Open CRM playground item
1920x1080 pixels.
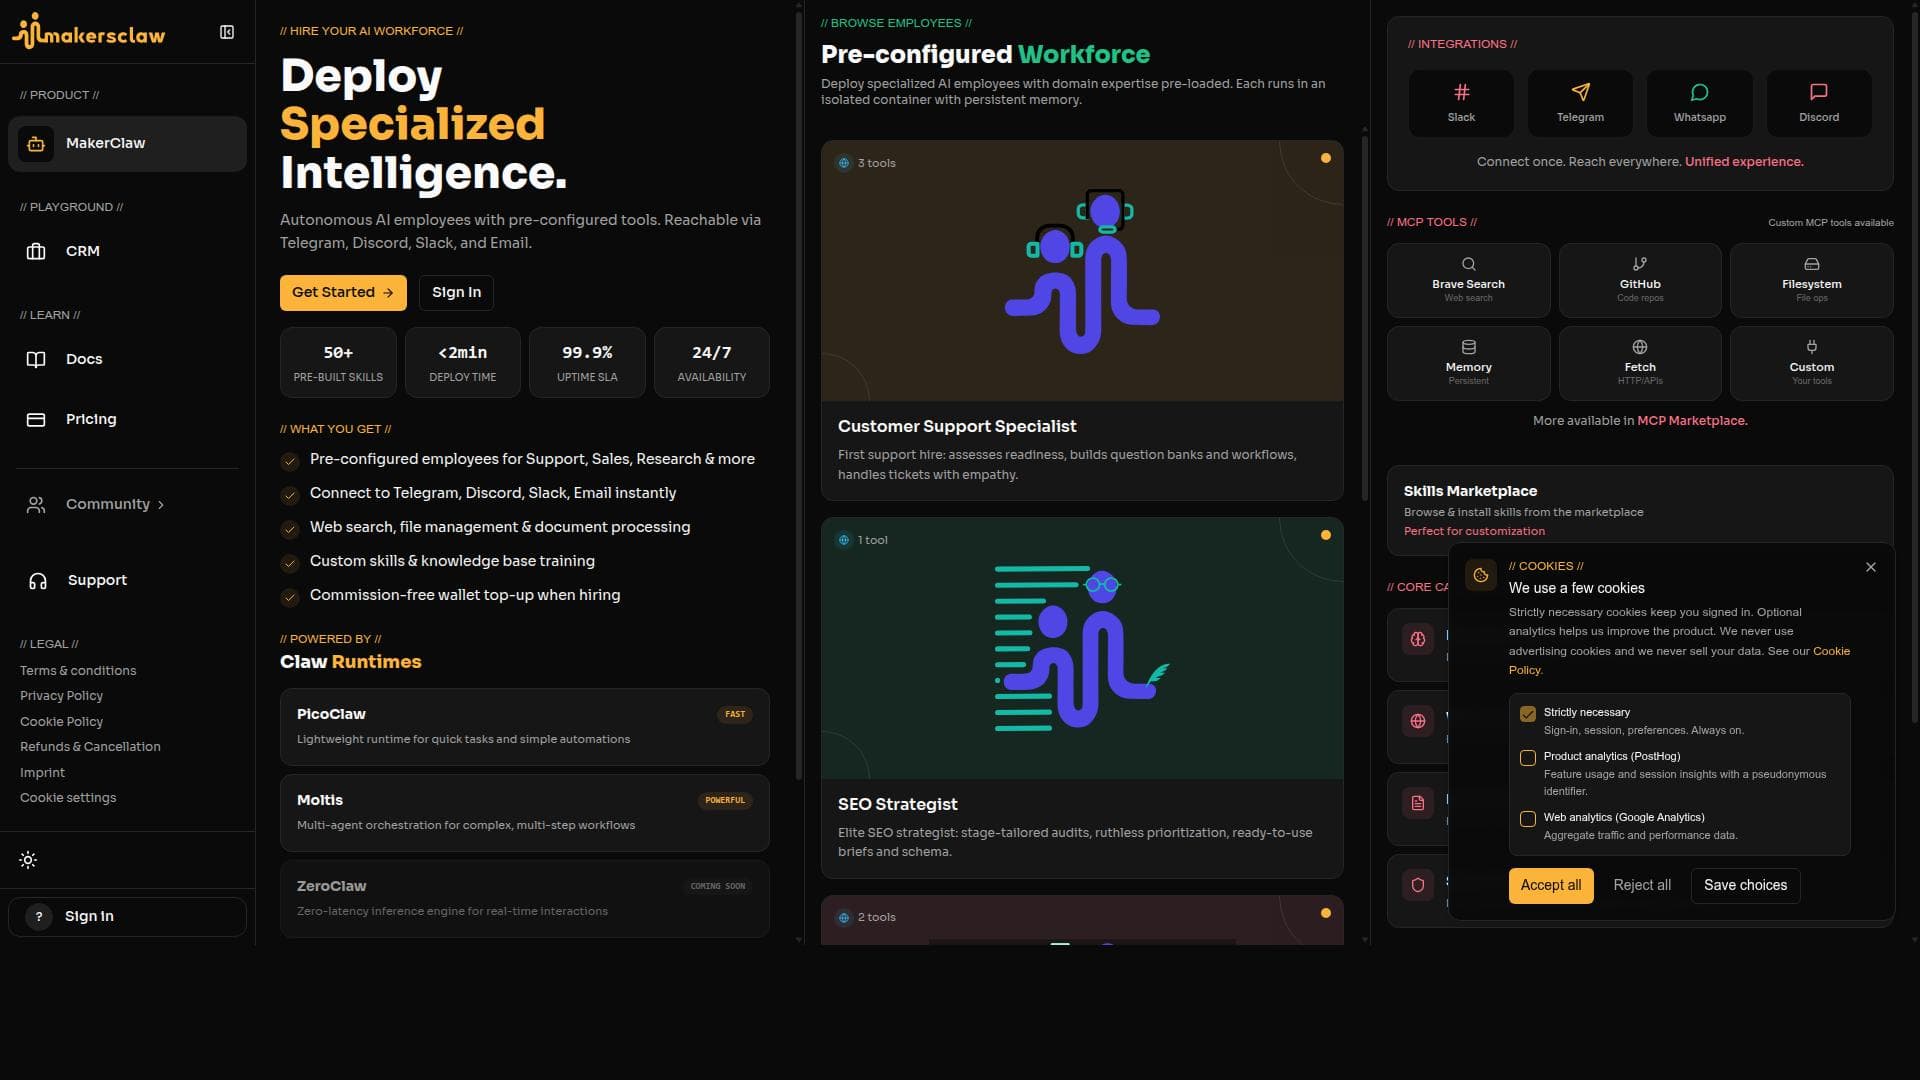click(x=127, y=251)
